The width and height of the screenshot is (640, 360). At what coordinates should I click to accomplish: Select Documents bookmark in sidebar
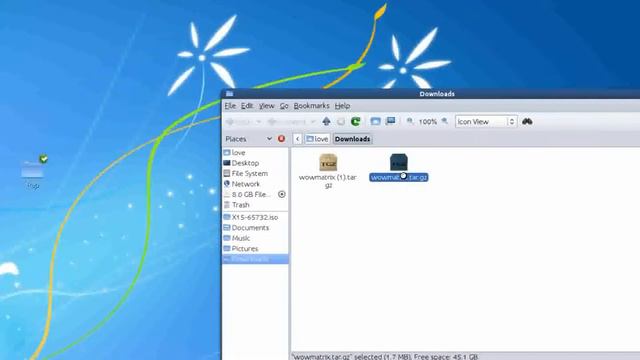tap(256, 228)
